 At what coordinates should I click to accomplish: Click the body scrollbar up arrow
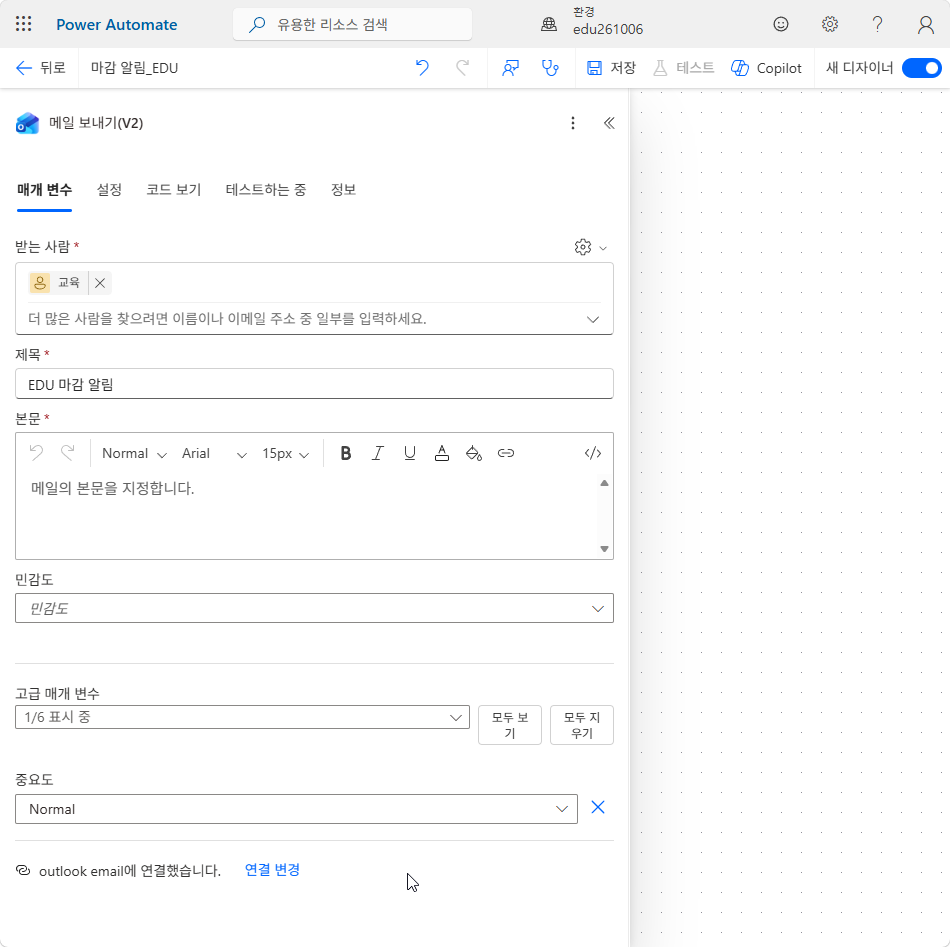(x=604, y=483)
